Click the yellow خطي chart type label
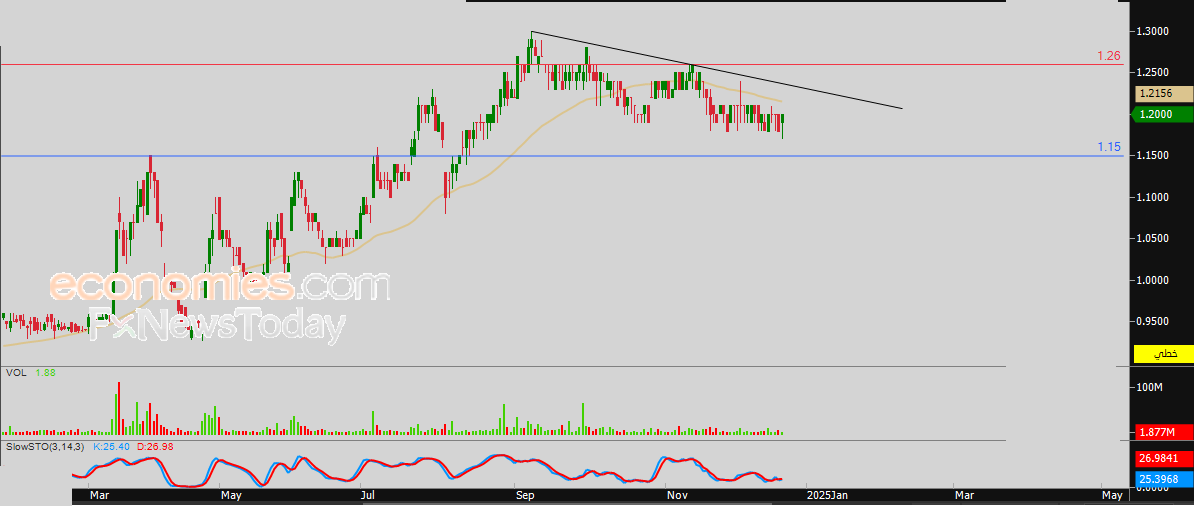This screenshot has height=506, width=1194. tap(1164, 354)
